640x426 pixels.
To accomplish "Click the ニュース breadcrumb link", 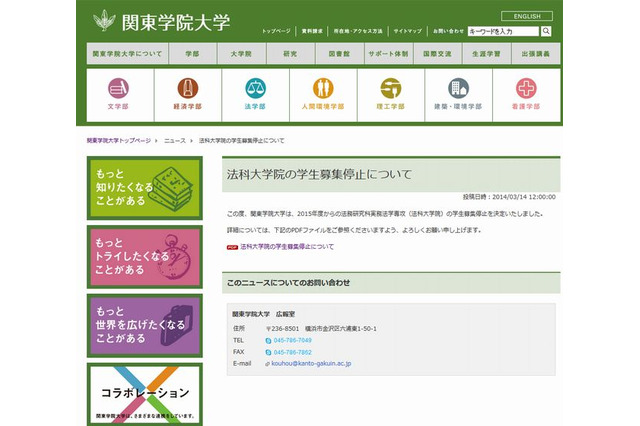I will click(x=175, y=140).
